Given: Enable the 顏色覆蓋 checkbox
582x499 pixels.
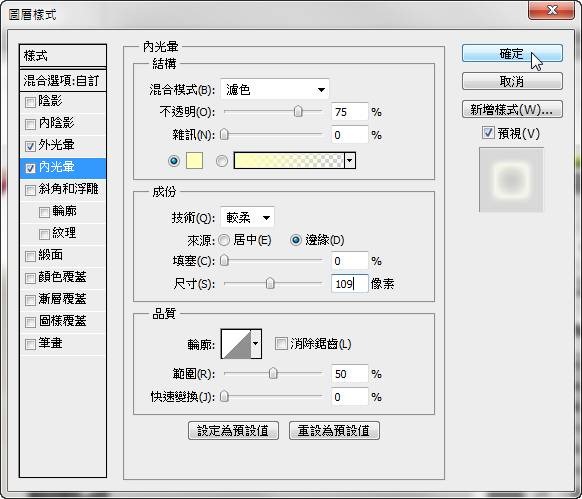Looking at the screenshot, I should pyautogui.click(x=30, y=278).
